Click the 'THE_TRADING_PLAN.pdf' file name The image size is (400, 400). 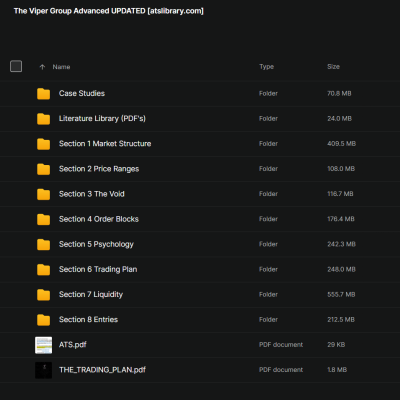[102, 370]
